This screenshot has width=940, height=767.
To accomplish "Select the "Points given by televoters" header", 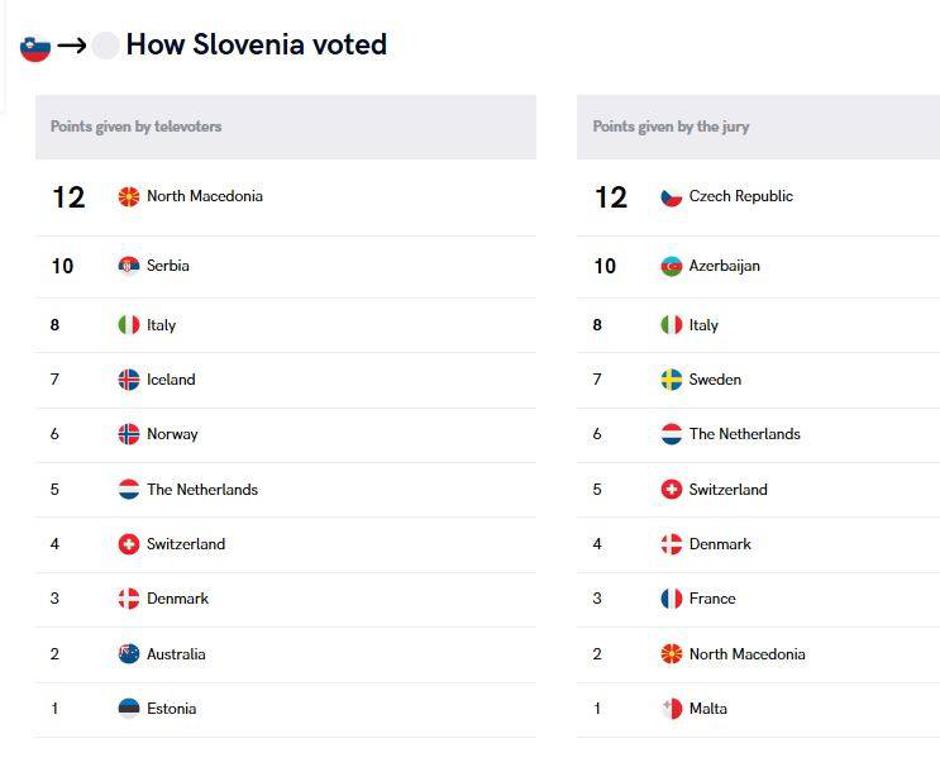I will tap(136, 127).
